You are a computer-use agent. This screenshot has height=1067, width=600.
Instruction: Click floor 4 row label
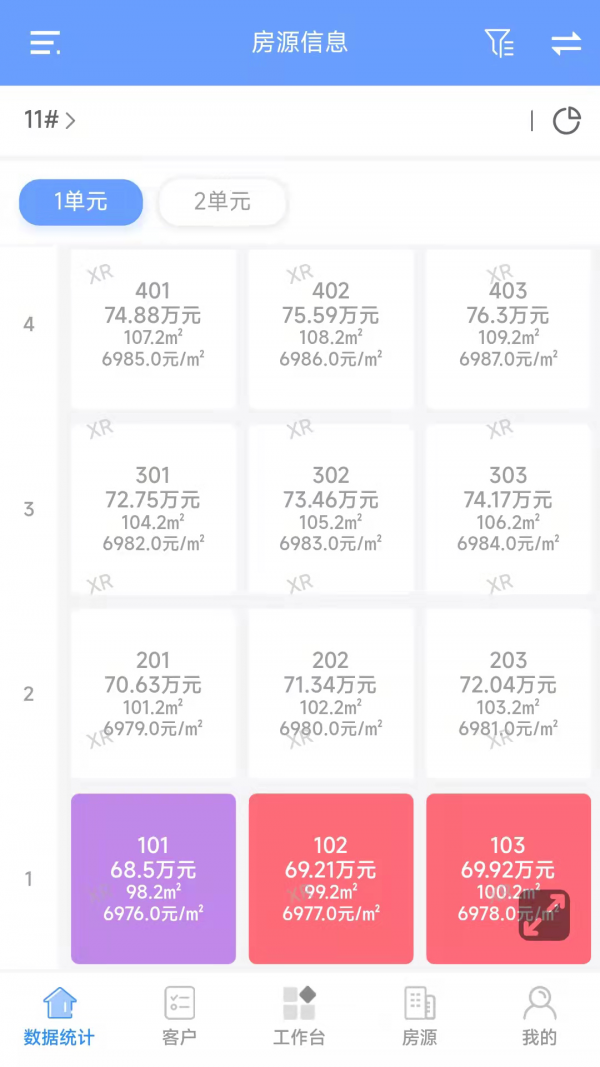28,325
